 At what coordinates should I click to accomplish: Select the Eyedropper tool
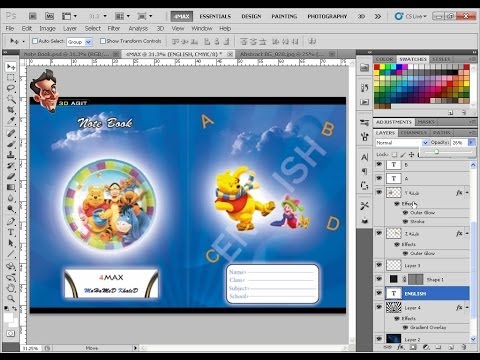click(x=11, y=121)
